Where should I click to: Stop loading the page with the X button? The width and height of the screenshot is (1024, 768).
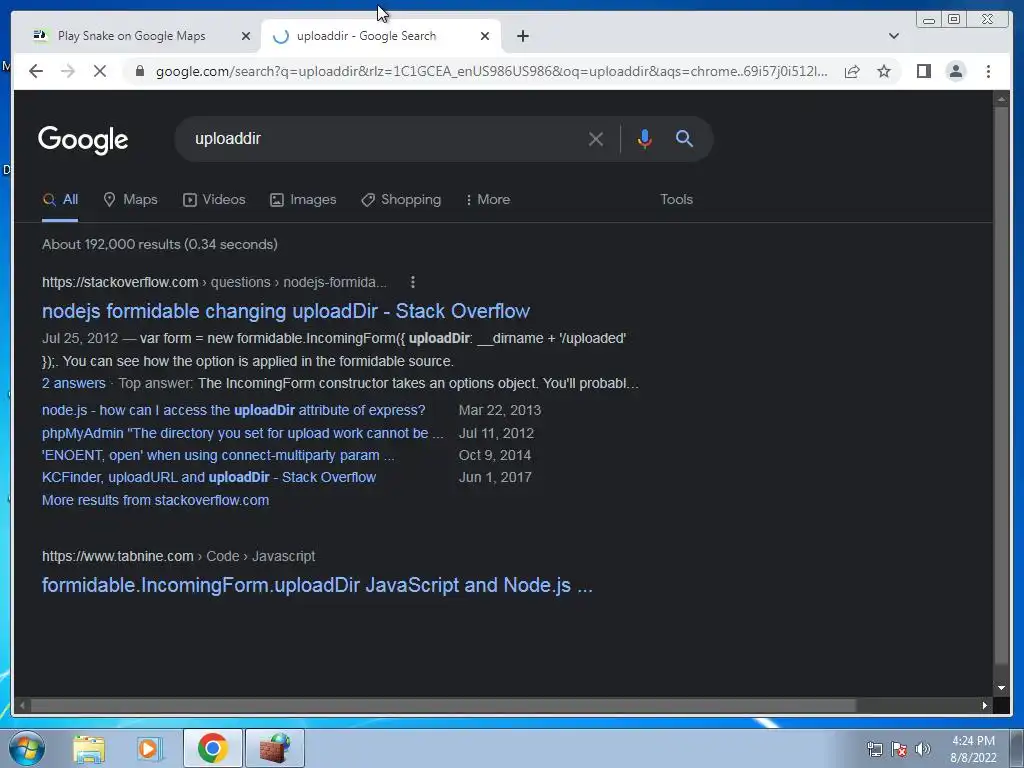(100, 71)
